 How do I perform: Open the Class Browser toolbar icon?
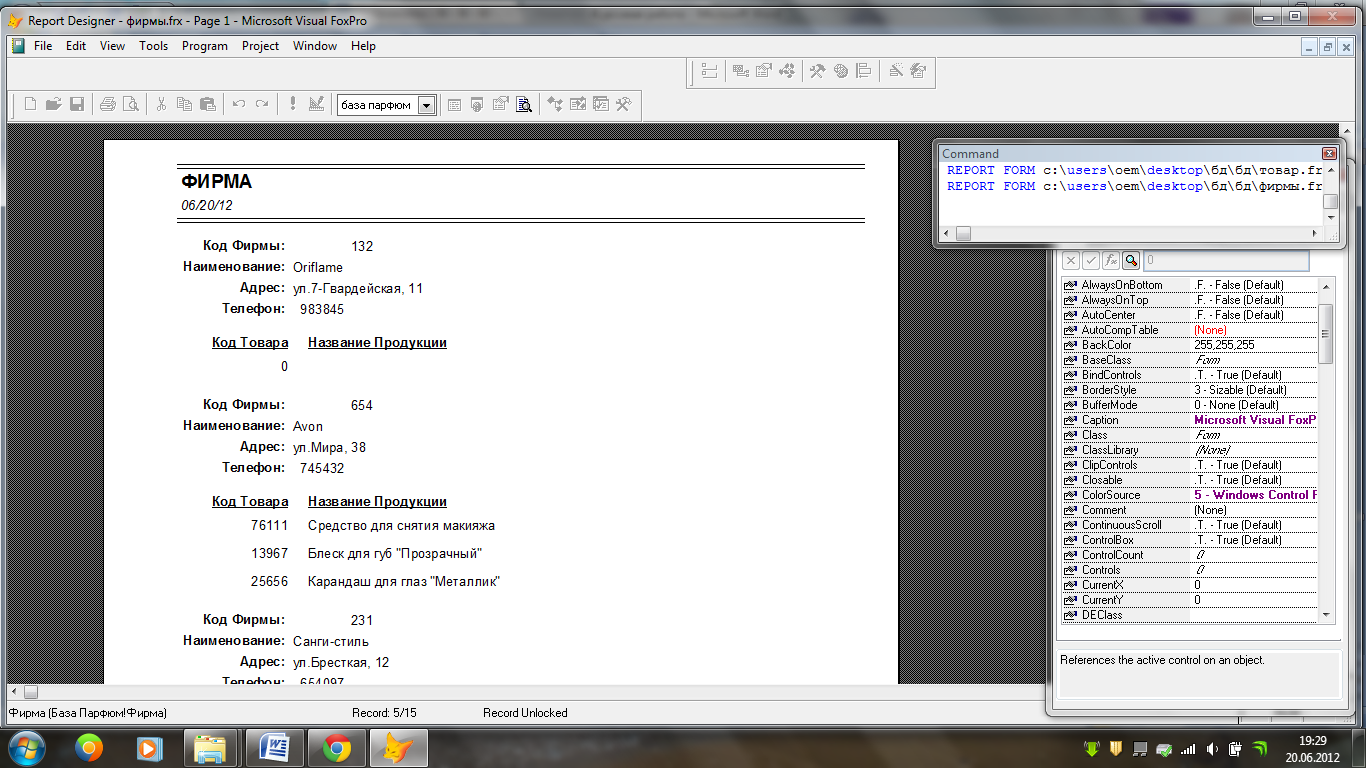pyautogui.click(x=555, y=104)
